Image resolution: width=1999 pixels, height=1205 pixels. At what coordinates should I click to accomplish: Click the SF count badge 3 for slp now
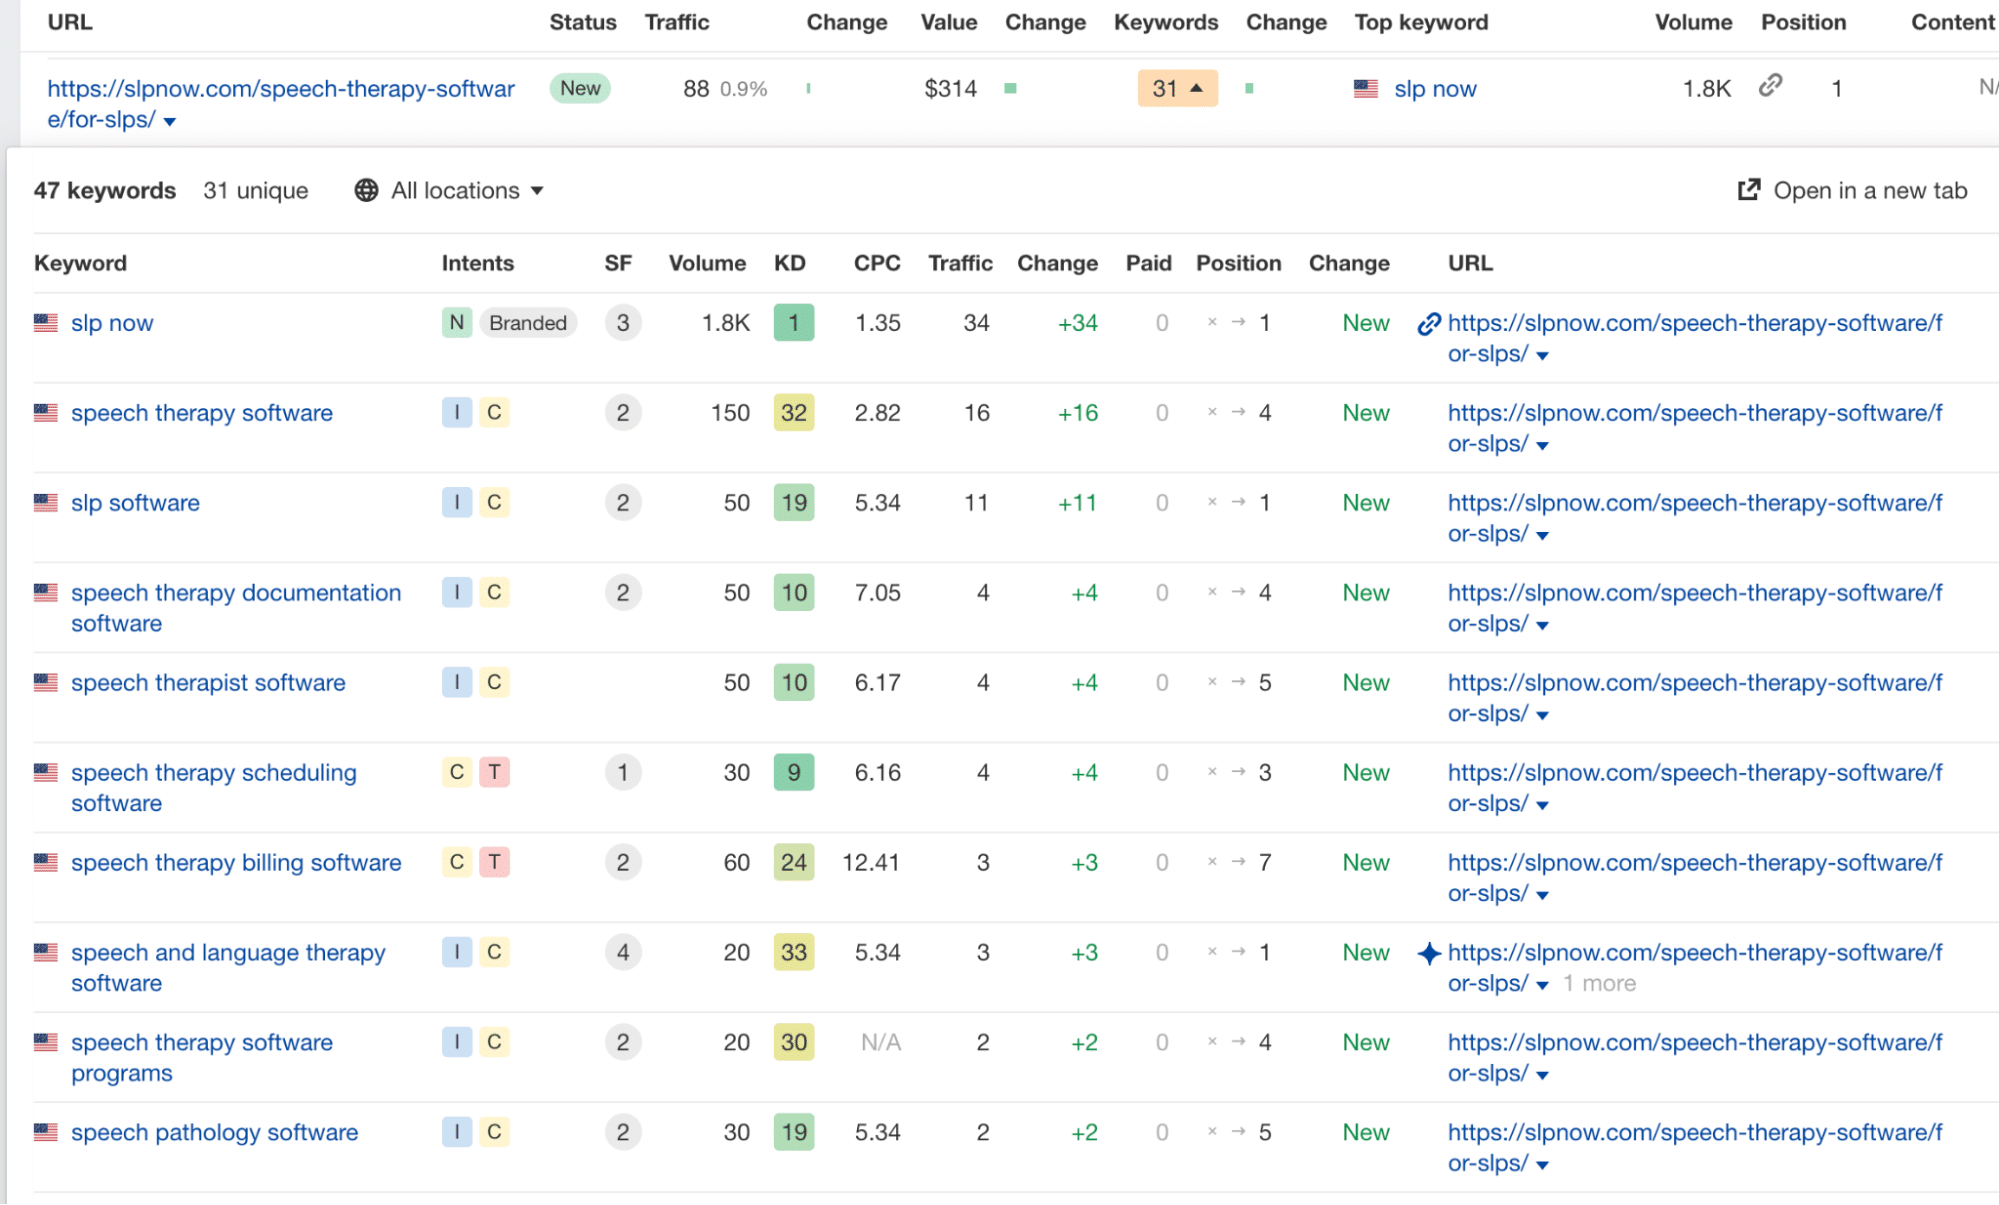(x=622, y=323)
